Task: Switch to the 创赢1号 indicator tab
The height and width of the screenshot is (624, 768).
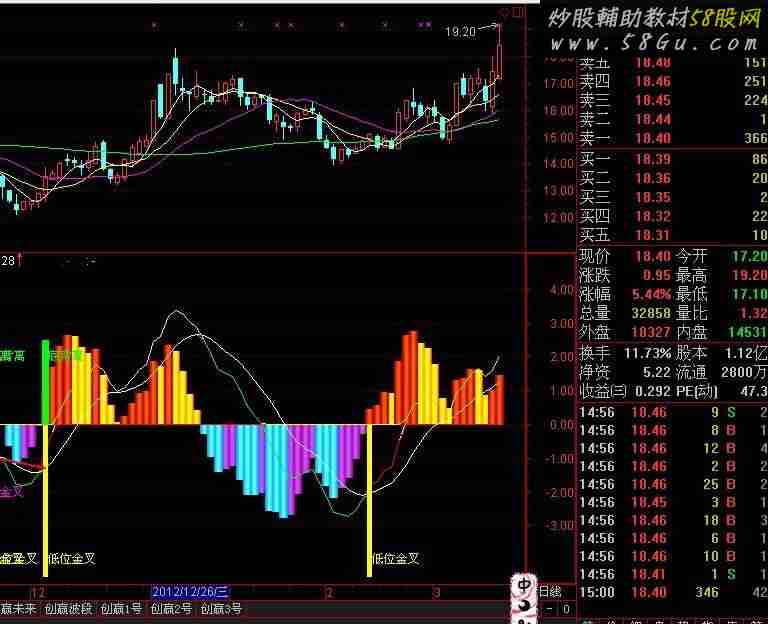Action: 121,609
